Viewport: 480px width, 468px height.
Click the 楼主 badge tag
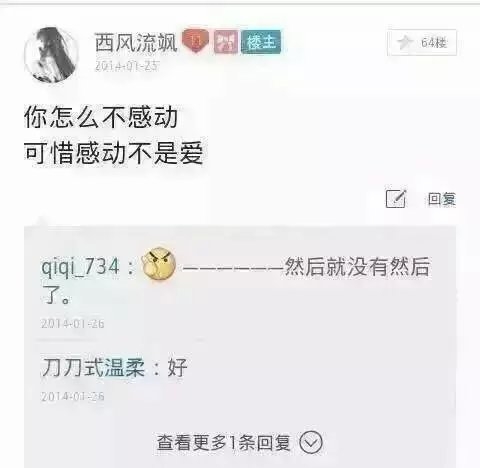tap(261, 42)
